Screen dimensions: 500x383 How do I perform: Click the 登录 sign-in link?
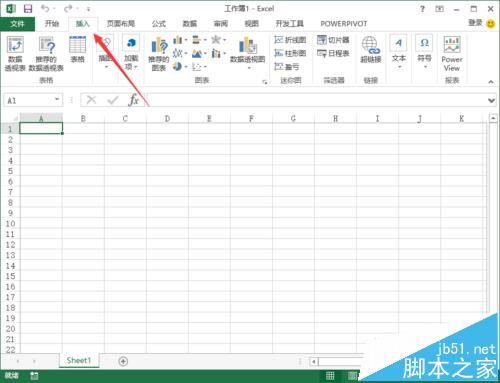click(475, 23)
